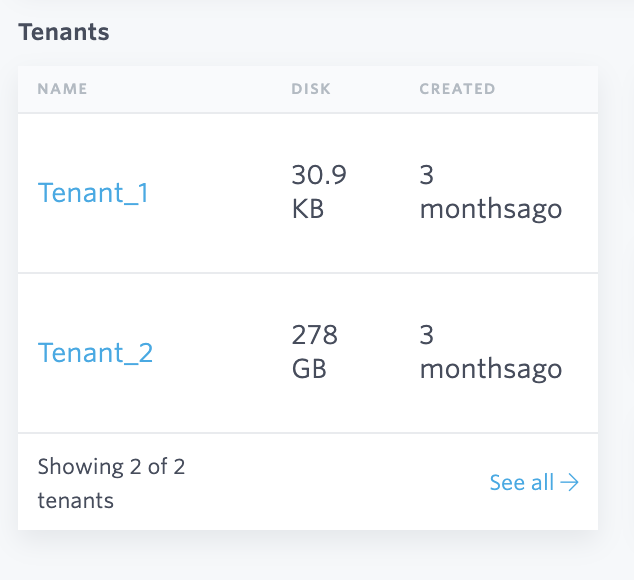Sort by the DISK column header

point(310,89)
